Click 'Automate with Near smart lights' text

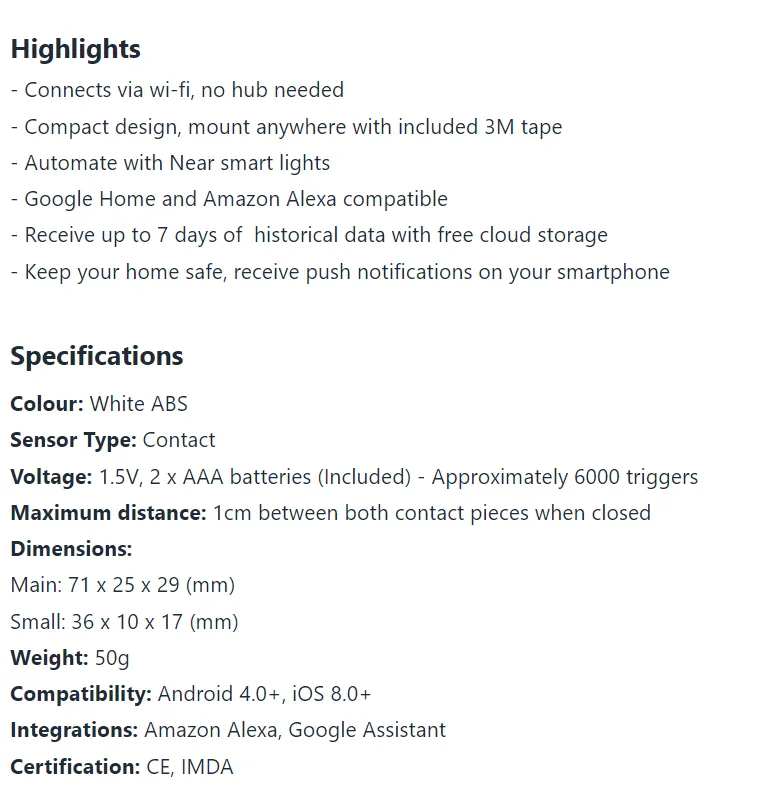point(177,163)
